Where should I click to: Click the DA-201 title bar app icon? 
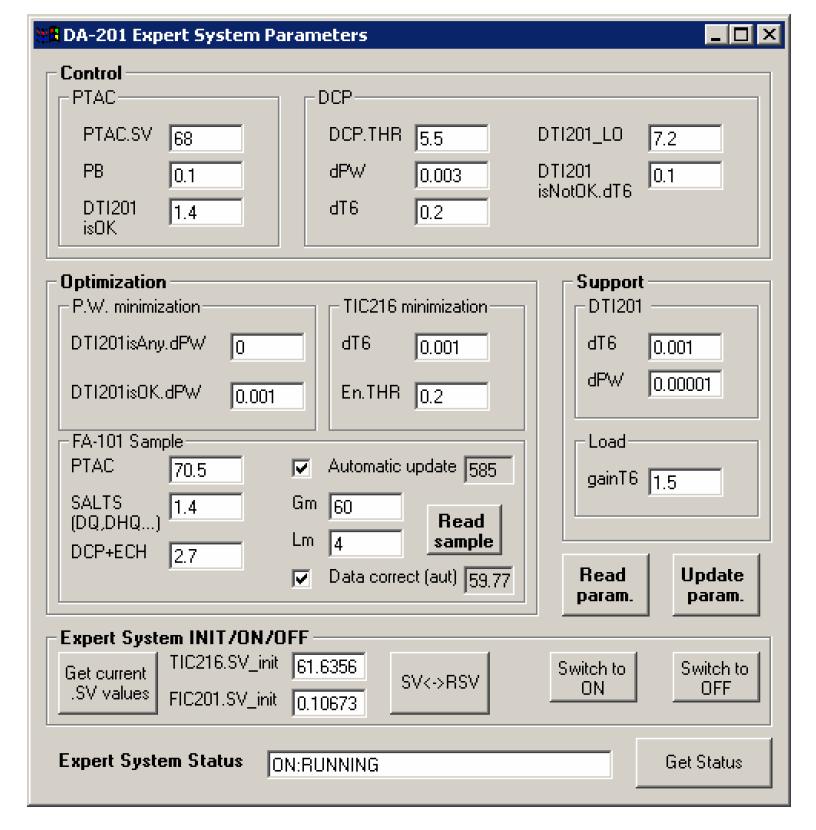point(48,35)
